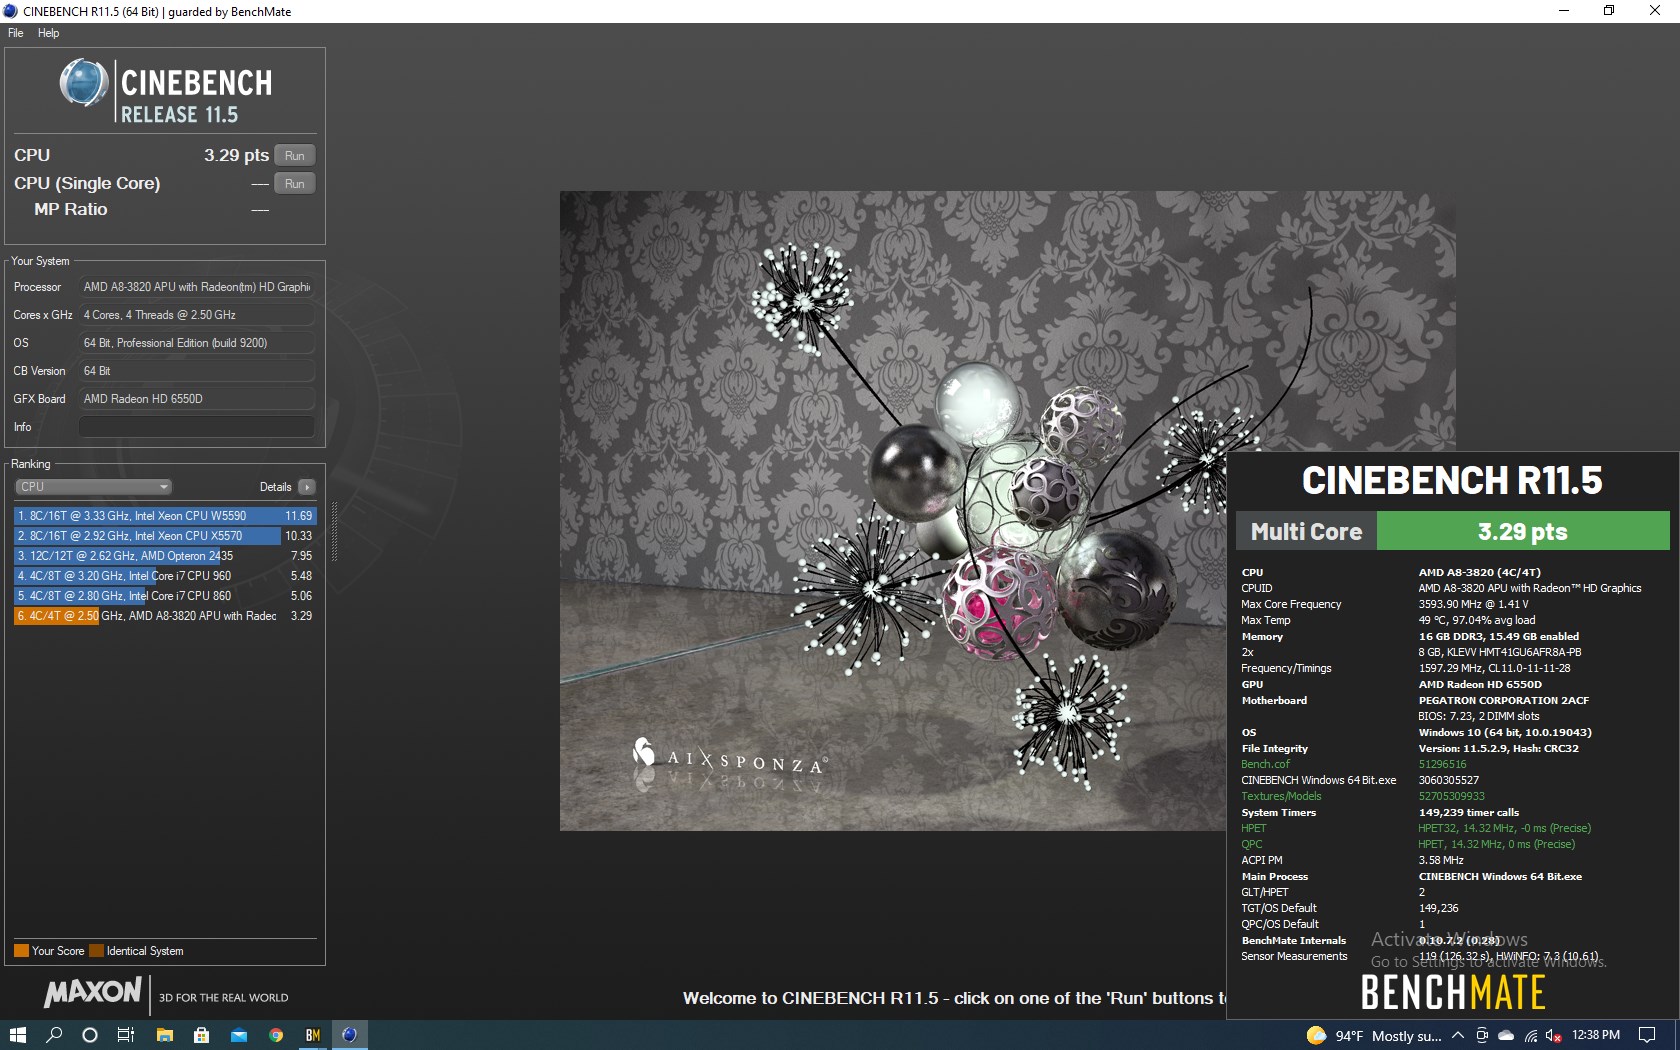Open the OneDrive tray icon
The width and height of the screenshot is (1680, 1050).
tap(1506, 1035)
